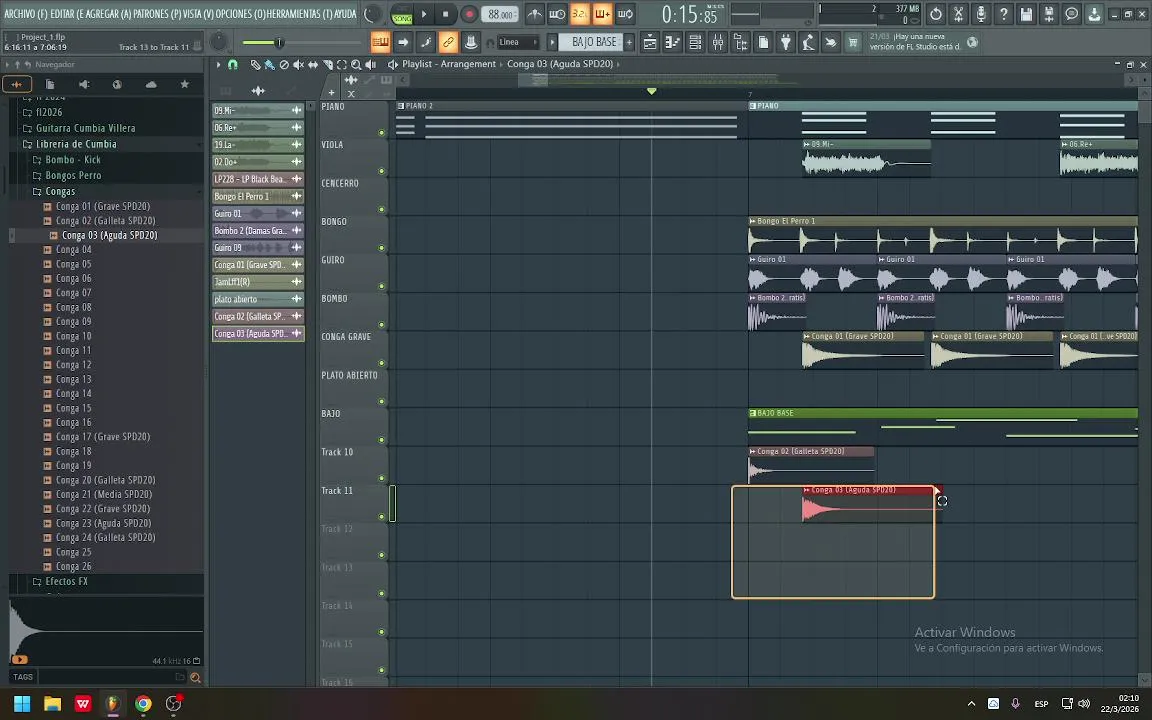Start playback with the Play button
The image size is (1152, 720).
click(x=424, y=14)
